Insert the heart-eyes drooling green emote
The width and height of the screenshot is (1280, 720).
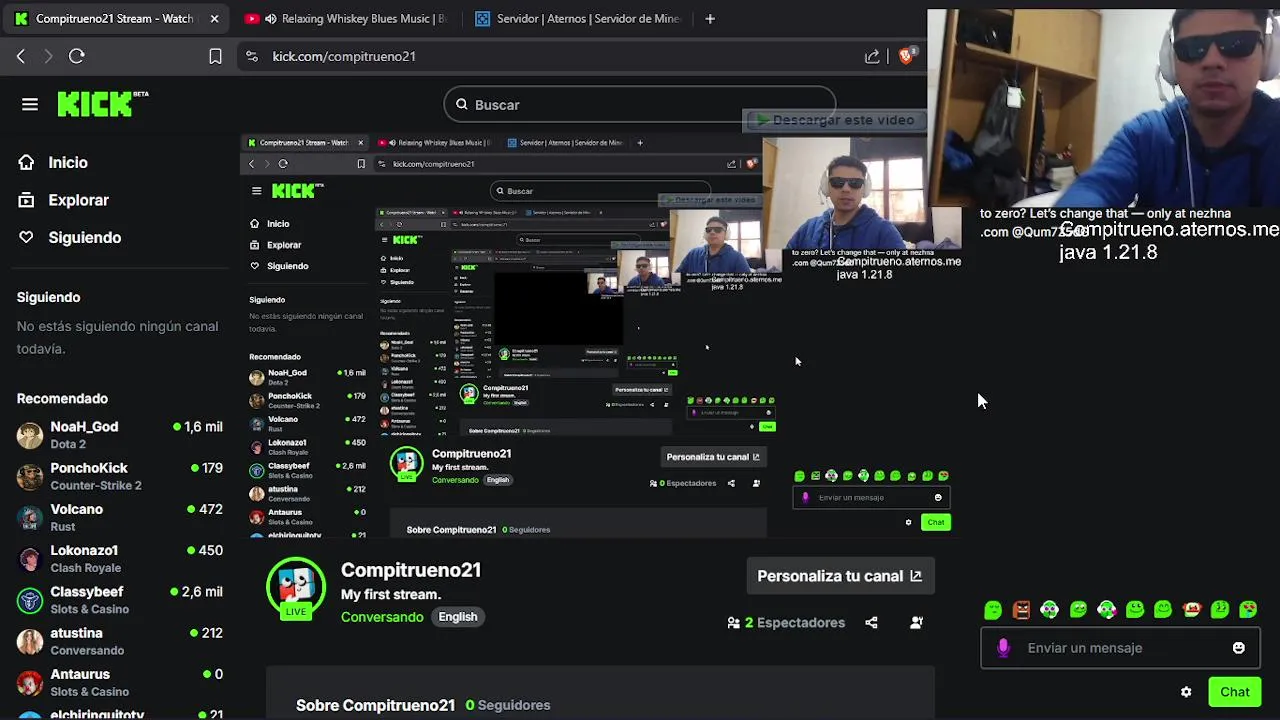(x=1248, y=610)
